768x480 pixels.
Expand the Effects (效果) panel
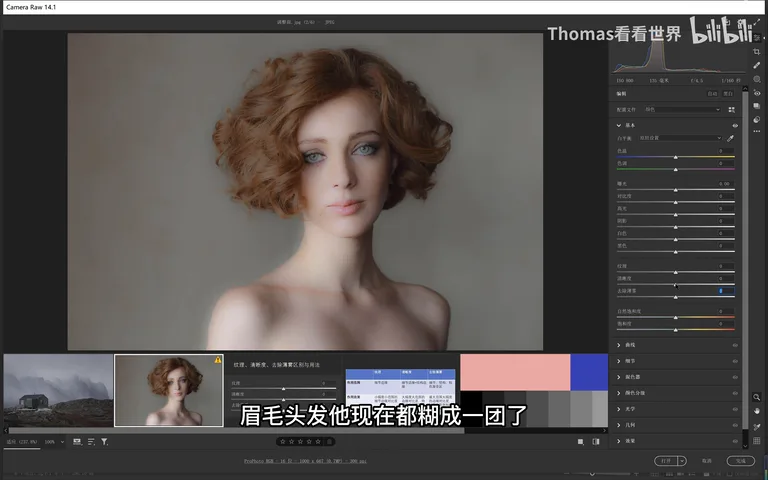pyautogui.click(x=619, y=441)
